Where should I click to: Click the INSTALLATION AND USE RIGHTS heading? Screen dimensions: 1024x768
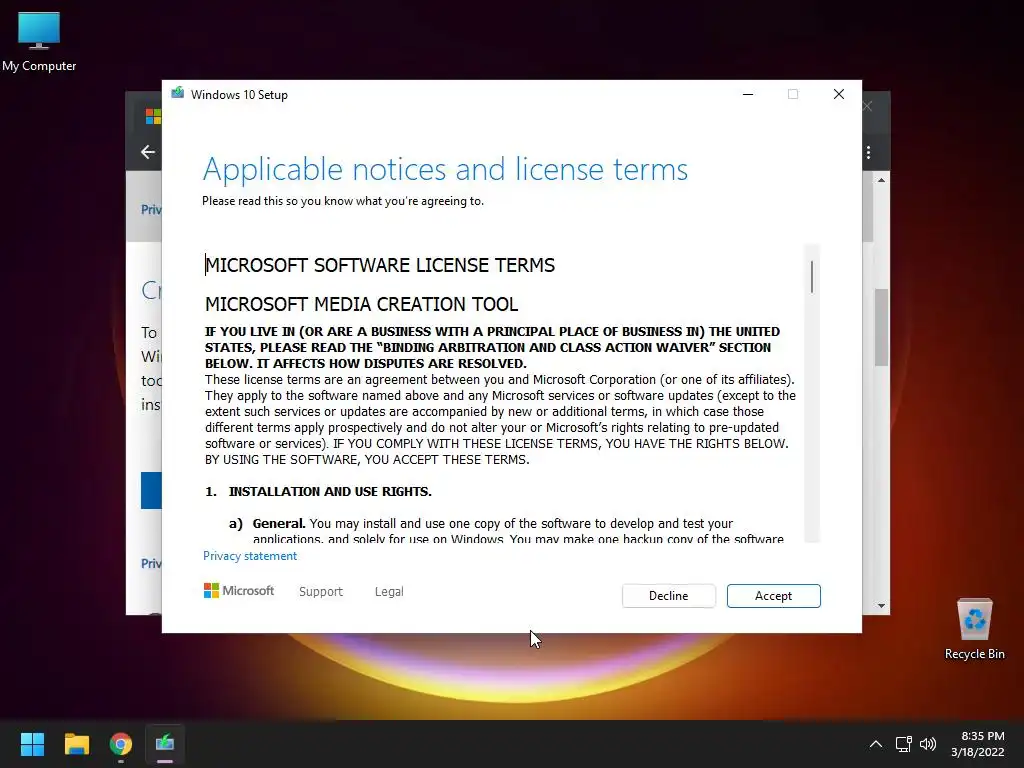(x=330, y=492)
